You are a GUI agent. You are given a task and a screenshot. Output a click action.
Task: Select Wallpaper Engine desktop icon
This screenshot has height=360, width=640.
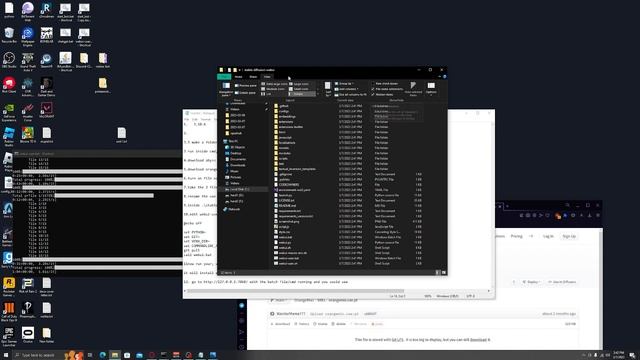(28, 37)
